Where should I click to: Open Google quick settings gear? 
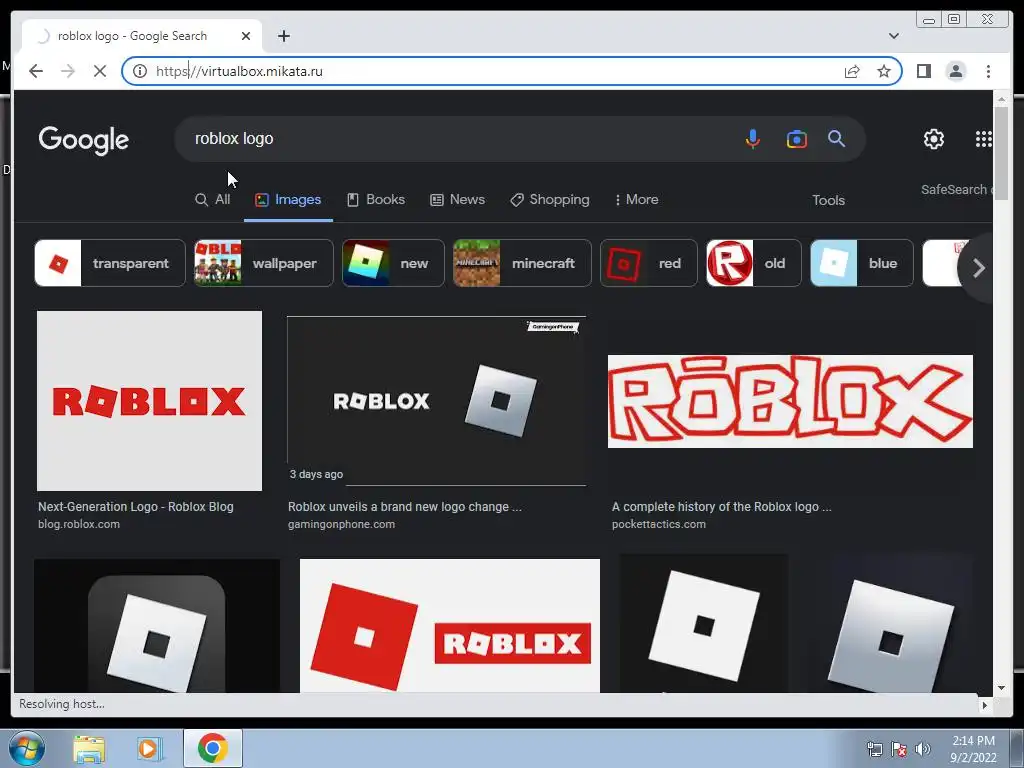(x=933, y=138)
